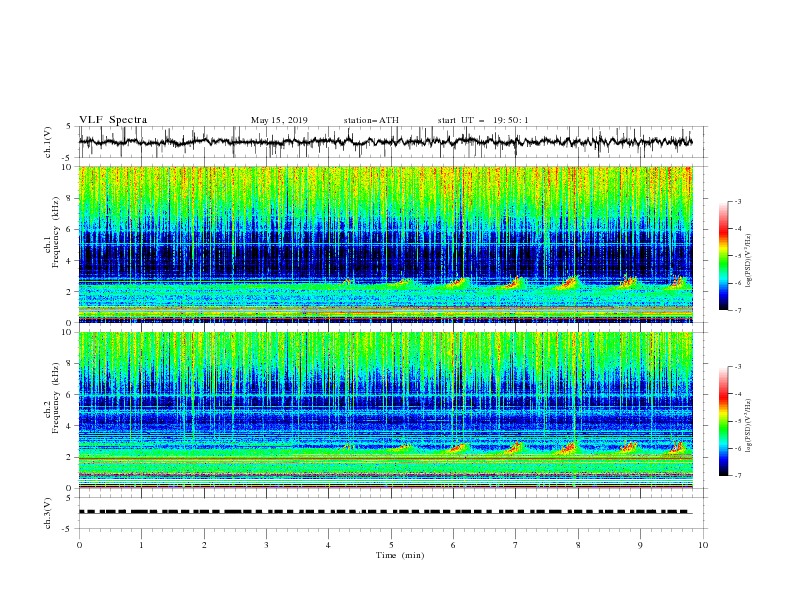Click '-7' label on ch.2 colorbar
This screenshot has height=612, width=792.
pos(738,476)
